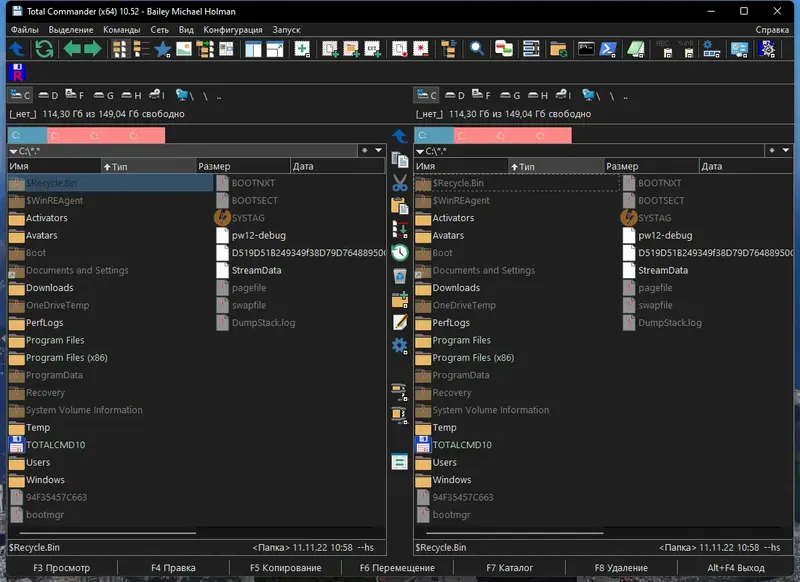Viewport: 800px width, 582px height.
Task: Open the black command prompt icon
Action: click(586, 49)
